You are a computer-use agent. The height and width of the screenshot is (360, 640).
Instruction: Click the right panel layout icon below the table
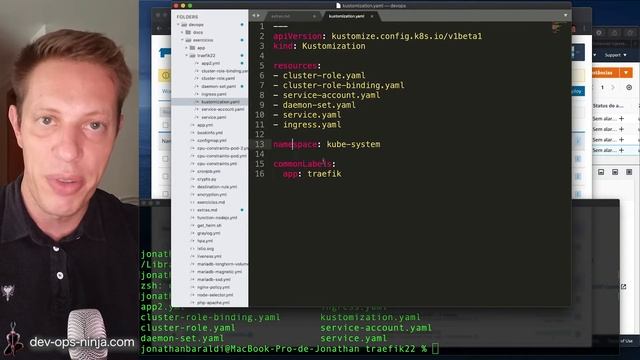click(x=629, y=172)
